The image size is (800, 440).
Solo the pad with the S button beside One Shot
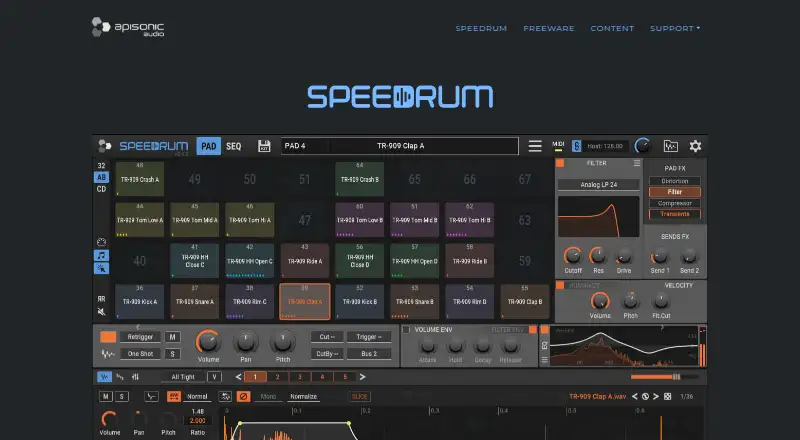(172, 354)
